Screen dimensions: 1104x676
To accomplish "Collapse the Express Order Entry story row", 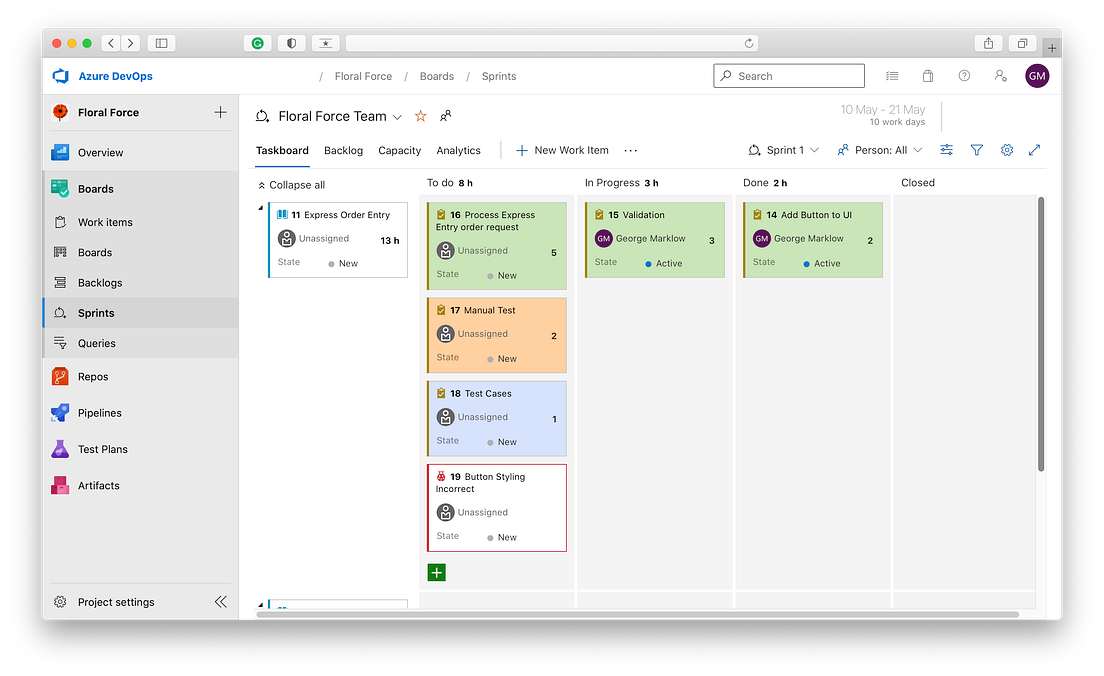I will pos(260,207).
